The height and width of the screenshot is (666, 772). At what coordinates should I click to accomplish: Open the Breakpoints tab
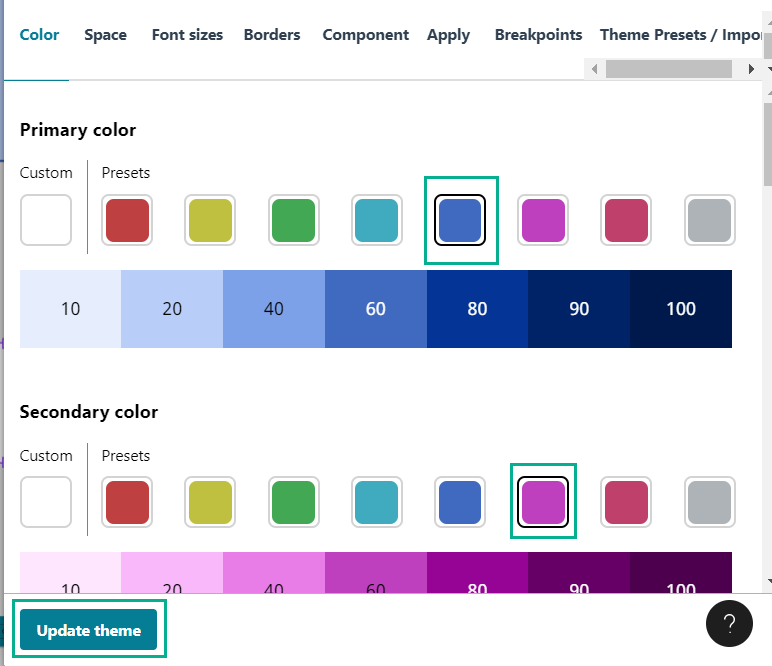[538, 35]
